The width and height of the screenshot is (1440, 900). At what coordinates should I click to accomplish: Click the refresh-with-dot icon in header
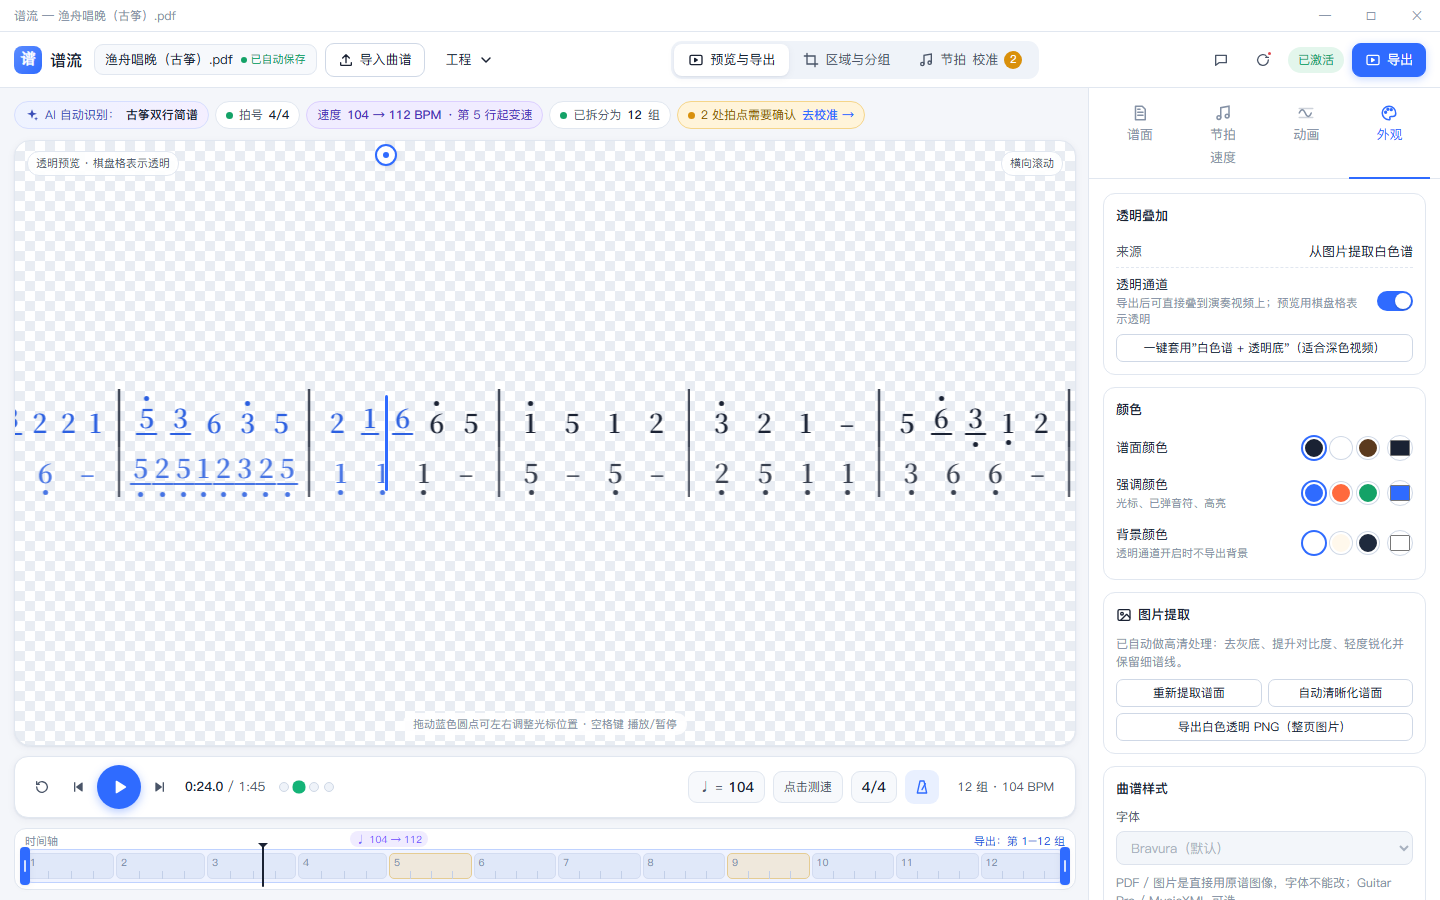point(1263,60)
